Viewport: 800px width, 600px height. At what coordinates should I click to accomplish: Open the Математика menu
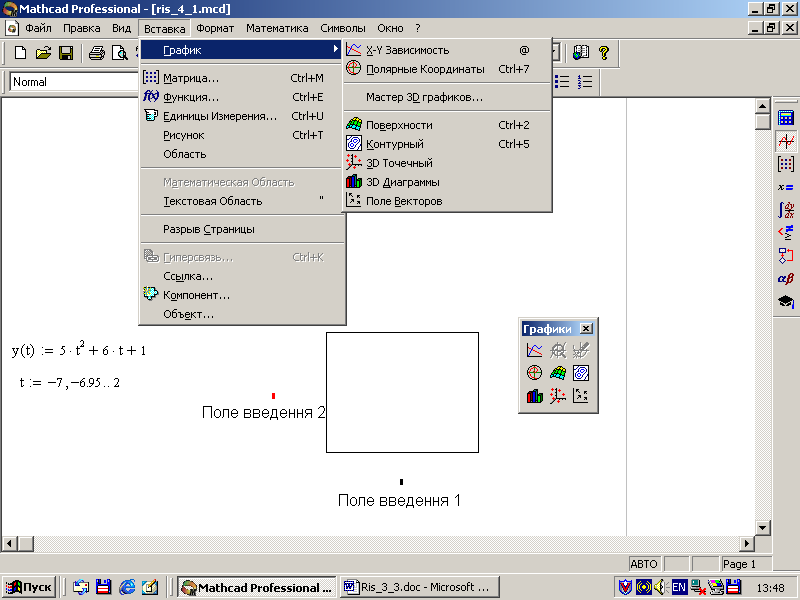coord(277,28)
